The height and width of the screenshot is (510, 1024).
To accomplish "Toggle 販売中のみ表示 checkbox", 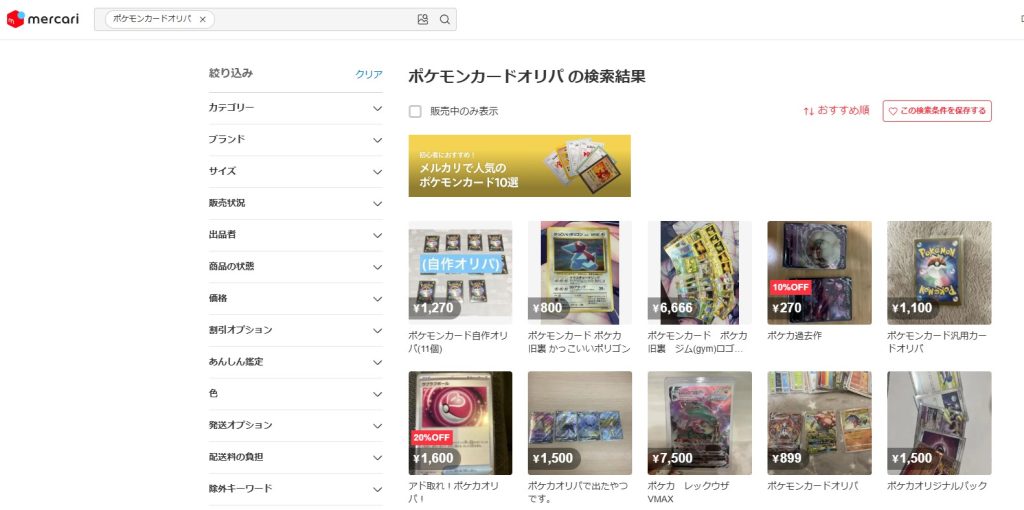I will pos(415,111).
